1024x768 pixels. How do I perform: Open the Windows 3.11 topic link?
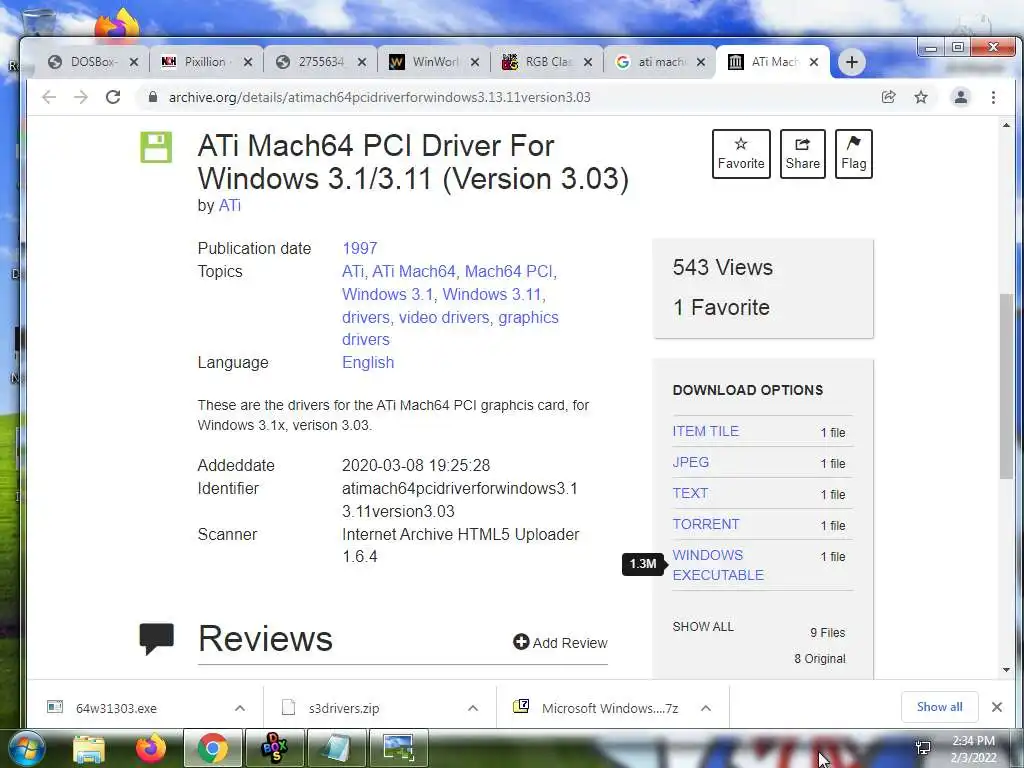492,295
